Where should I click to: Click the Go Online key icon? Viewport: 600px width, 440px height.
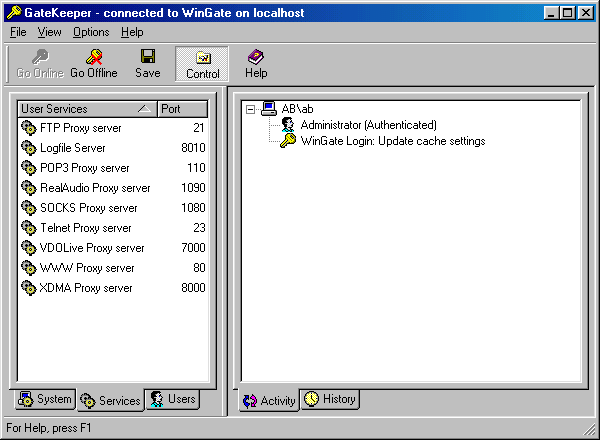[40, 57]
